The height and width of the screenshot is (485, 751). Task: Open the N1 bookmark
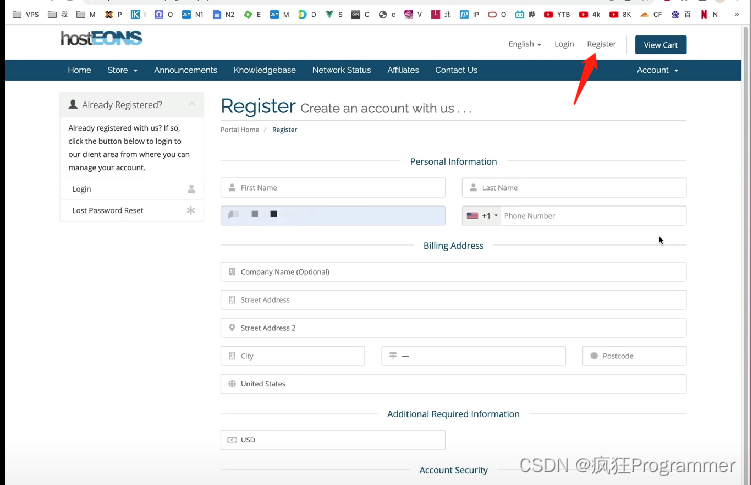click(x=193, y=15)
